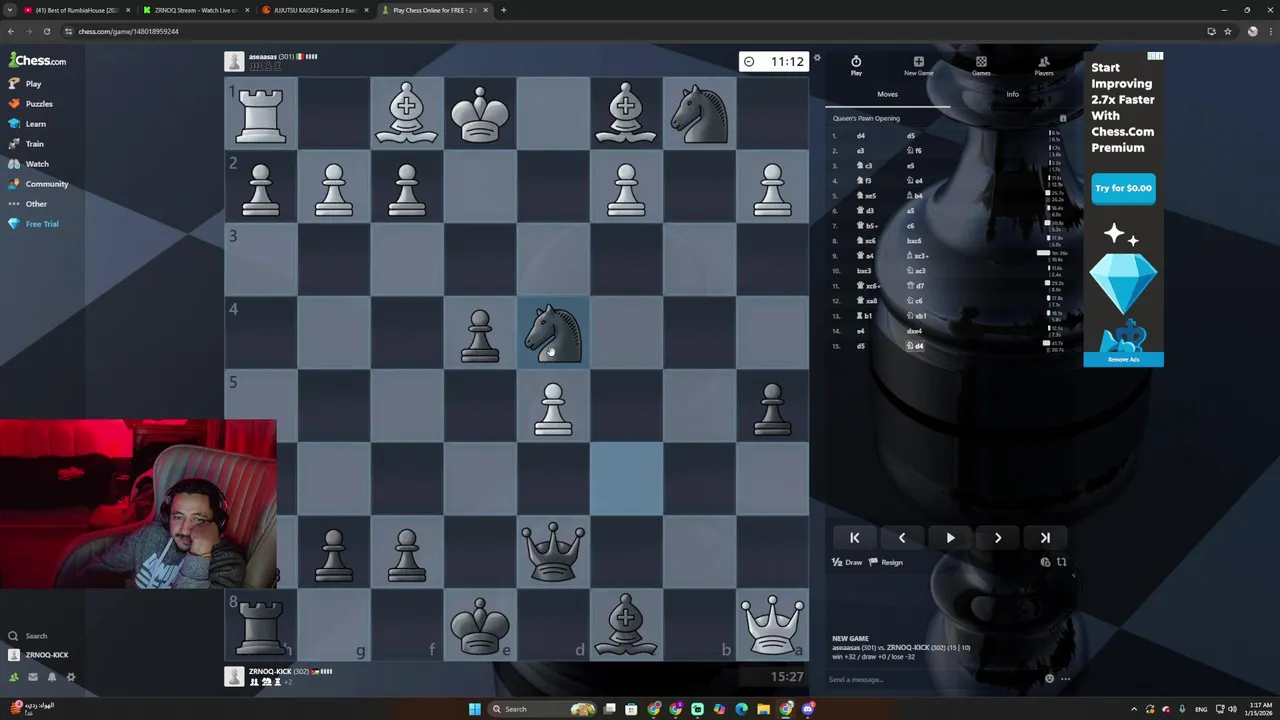Select the Play tab with stopwatch icon

pos(856,66)
